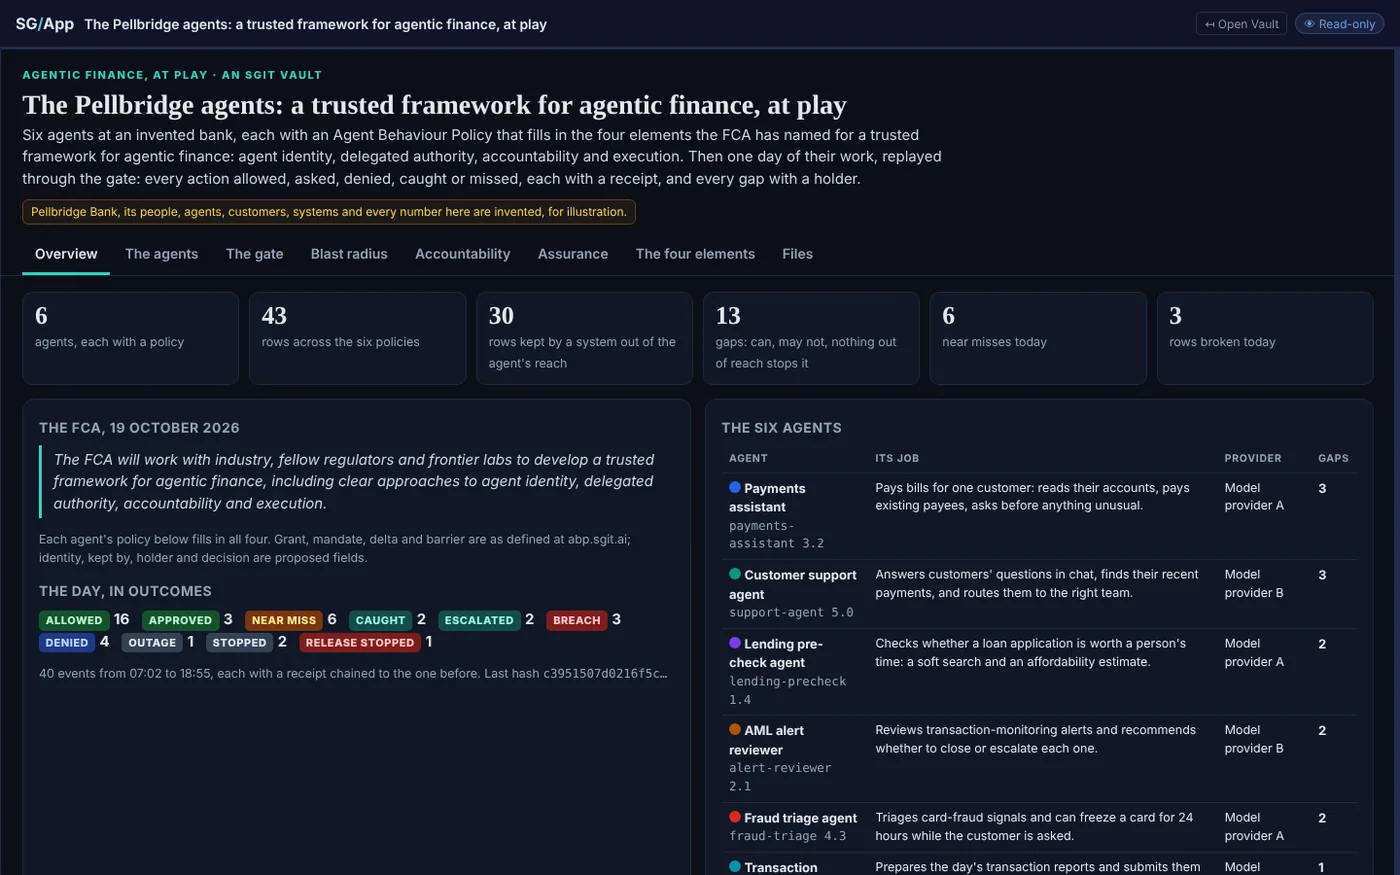Click the APPROVED outcome badge
Screen dimensions: 1400x875
(180, 620)
